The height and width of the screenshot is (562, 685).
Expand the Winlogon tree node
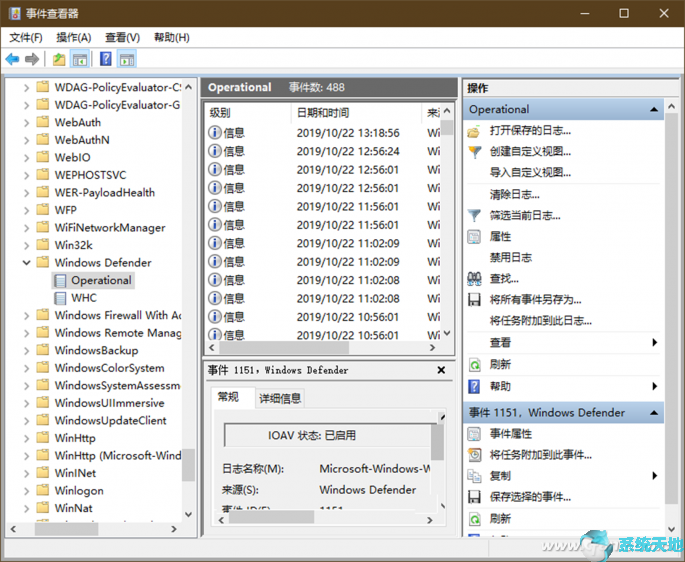26,491
